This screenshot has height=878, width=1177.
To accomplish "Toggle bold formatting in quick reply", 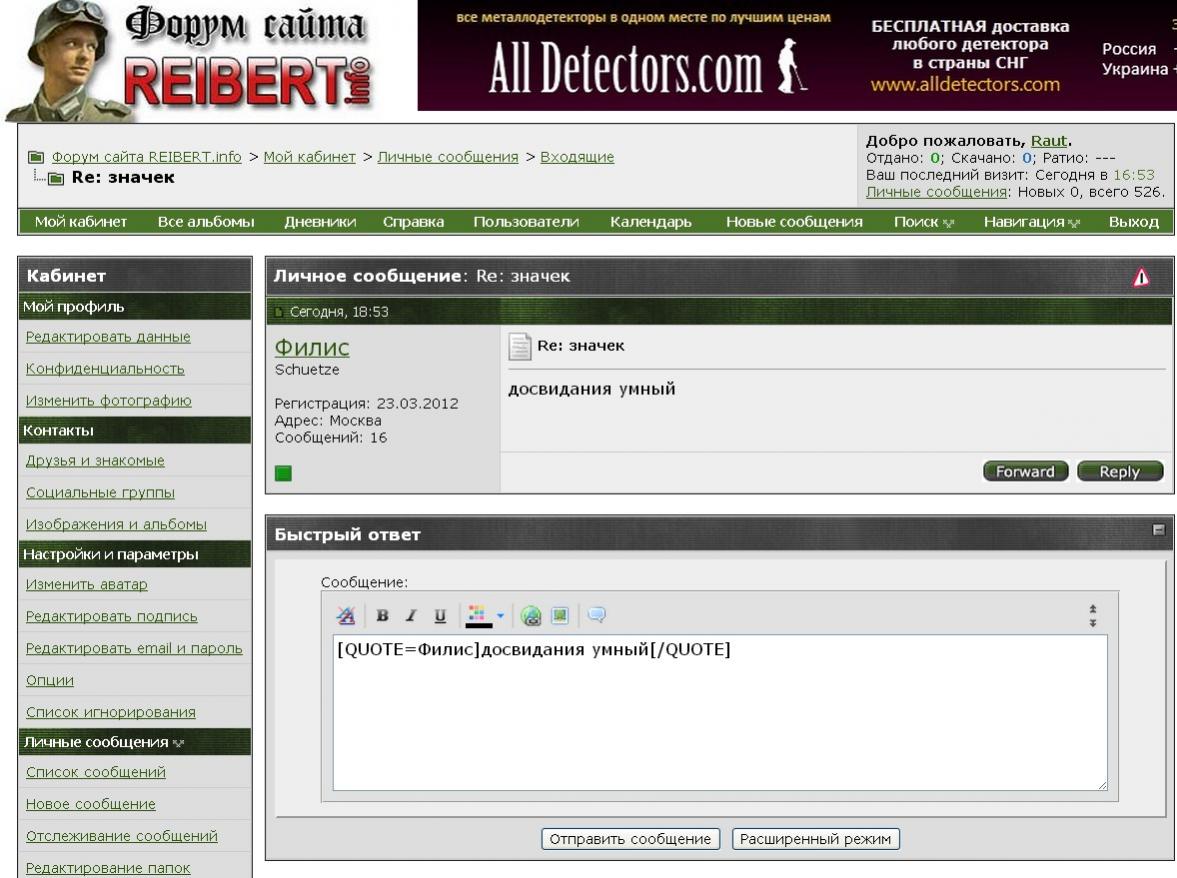I will [382, 616].
